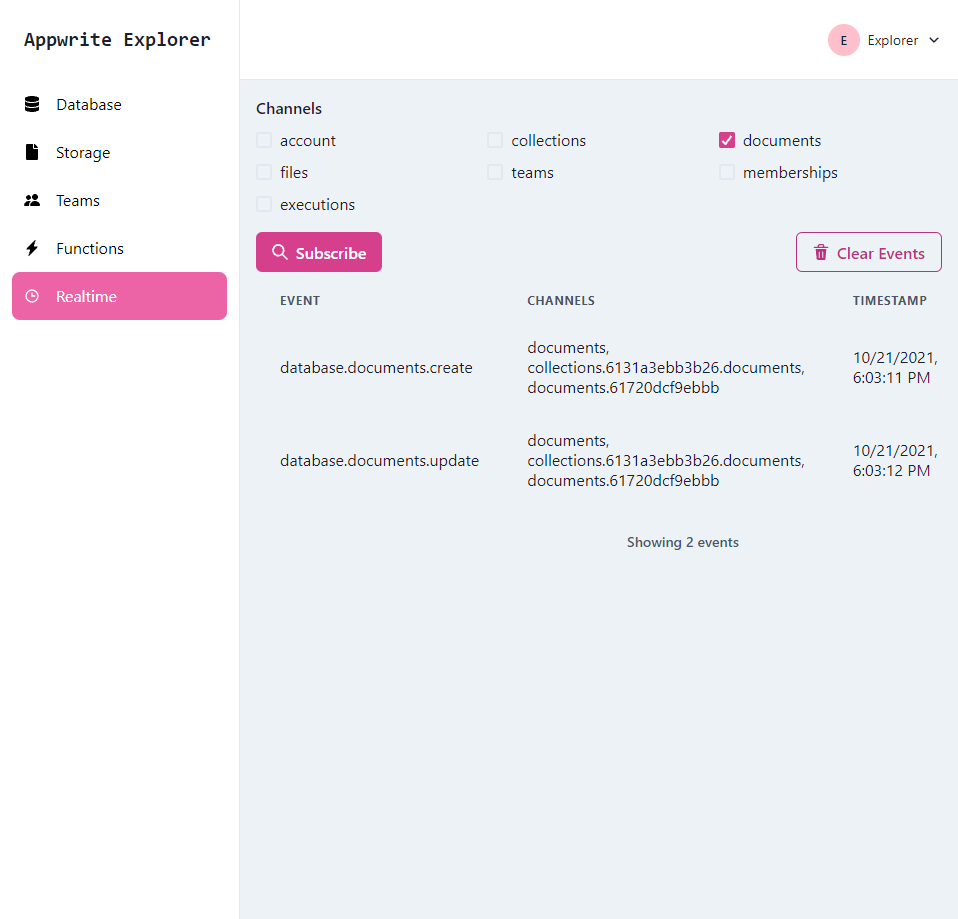
Task: Enable the executions channel checkbox
Action: click(264, 204)
